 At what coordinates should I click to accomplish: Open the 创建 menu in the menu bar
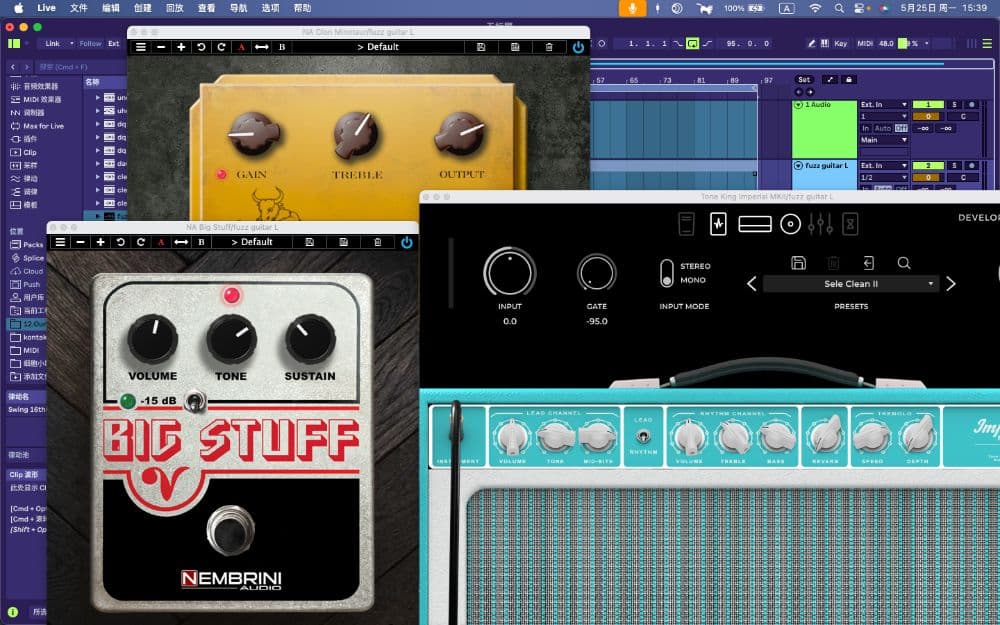pos(143,8)
